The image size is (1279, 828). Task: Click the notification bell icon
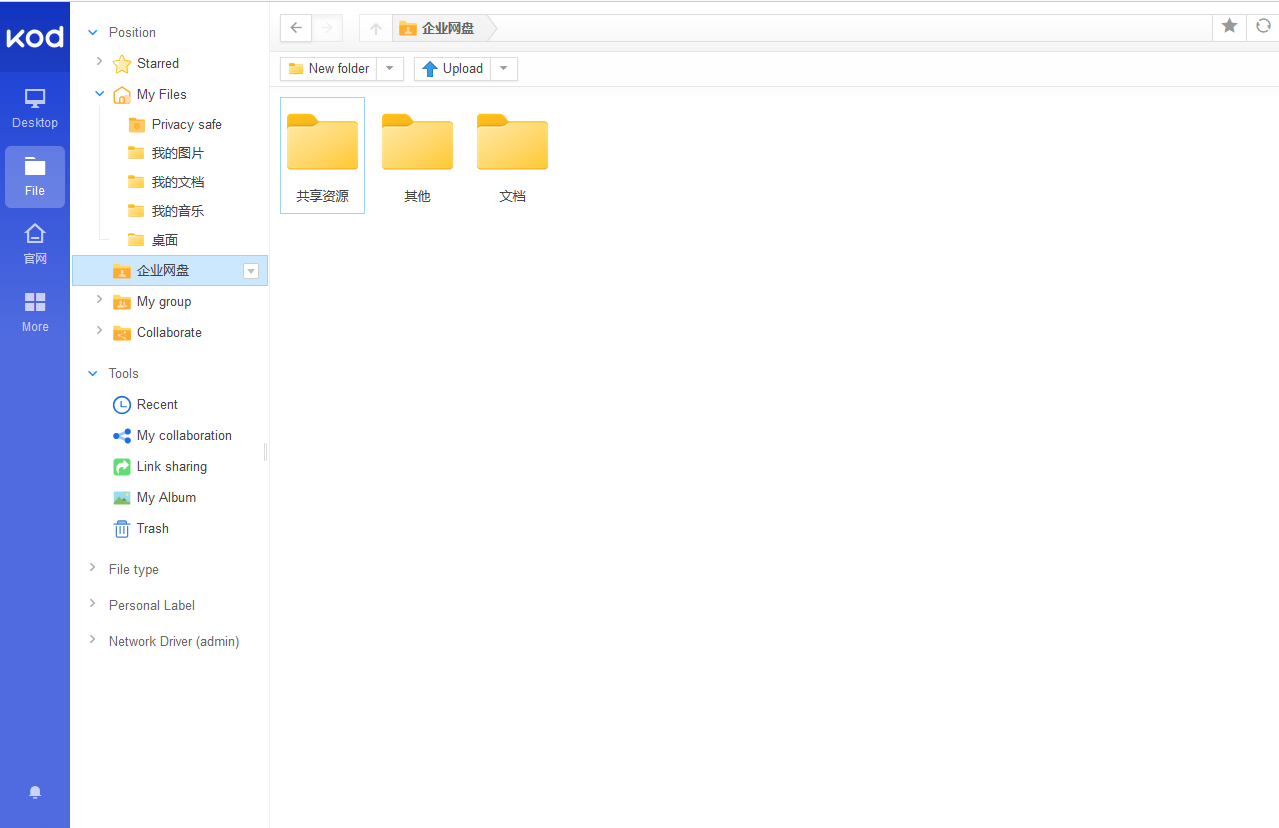35,792
